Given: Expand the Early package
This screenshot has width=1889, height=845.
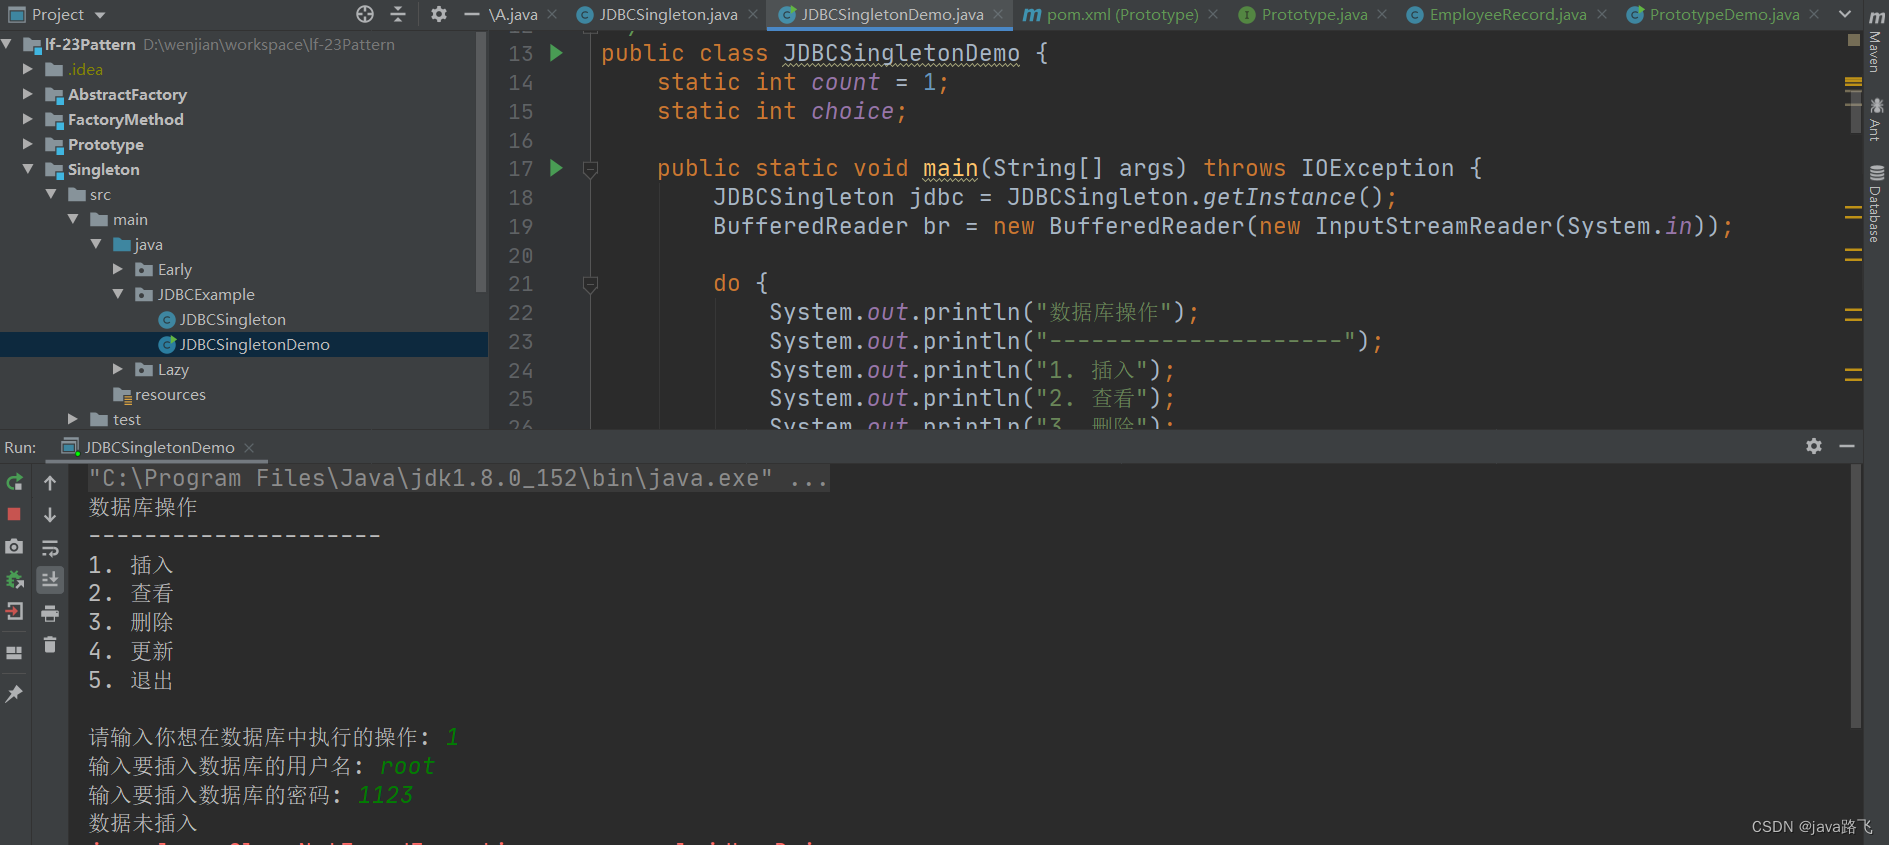Looking at the screenshot, I should click(118, 269).
